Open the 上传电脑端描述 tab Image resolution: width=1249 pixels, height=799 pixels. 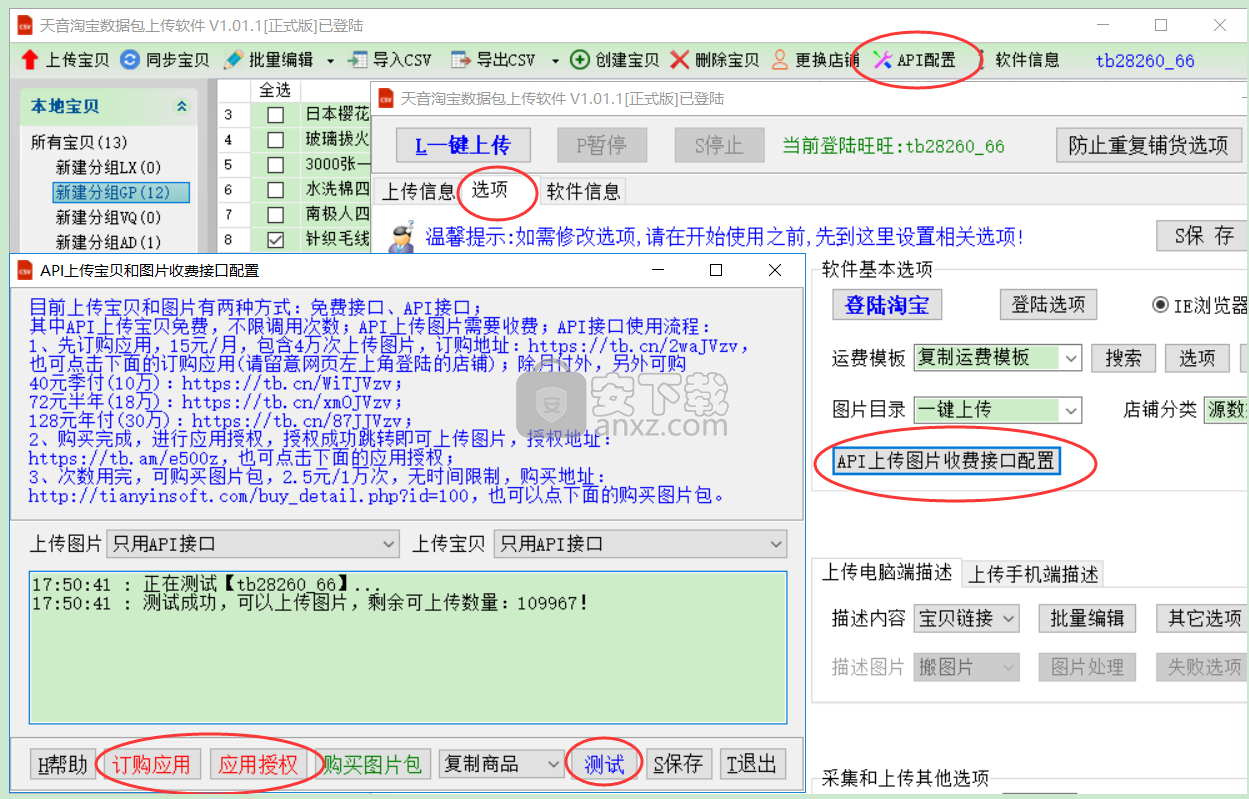(x=887, y=572)
